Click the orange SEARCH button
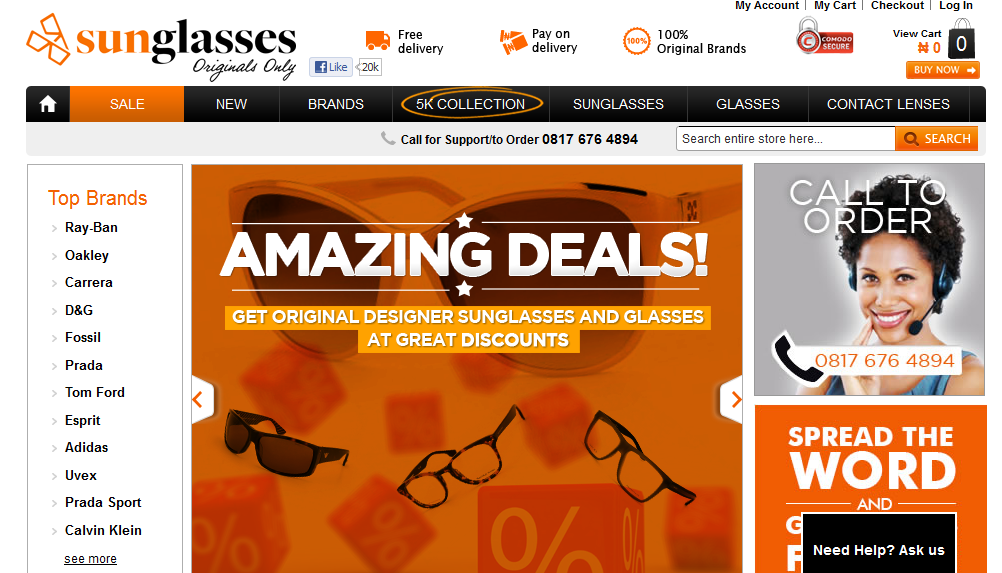1002x573 pixels. pos(937,139)
